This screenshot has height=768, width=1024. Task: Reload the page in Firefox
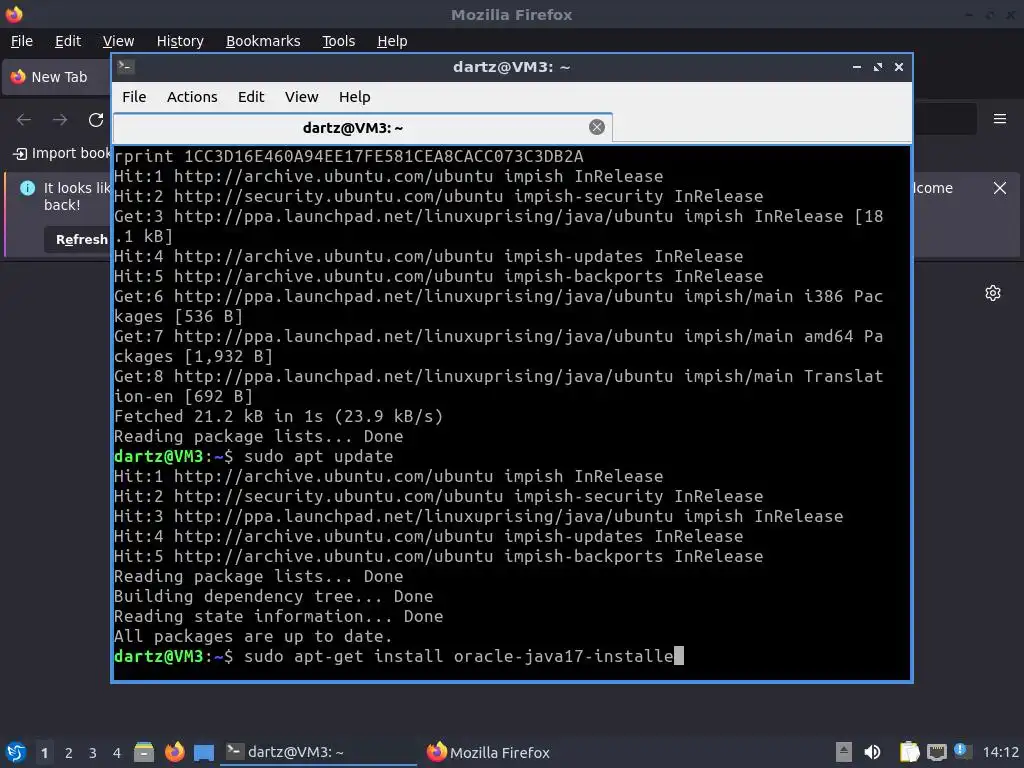[96, 120]
